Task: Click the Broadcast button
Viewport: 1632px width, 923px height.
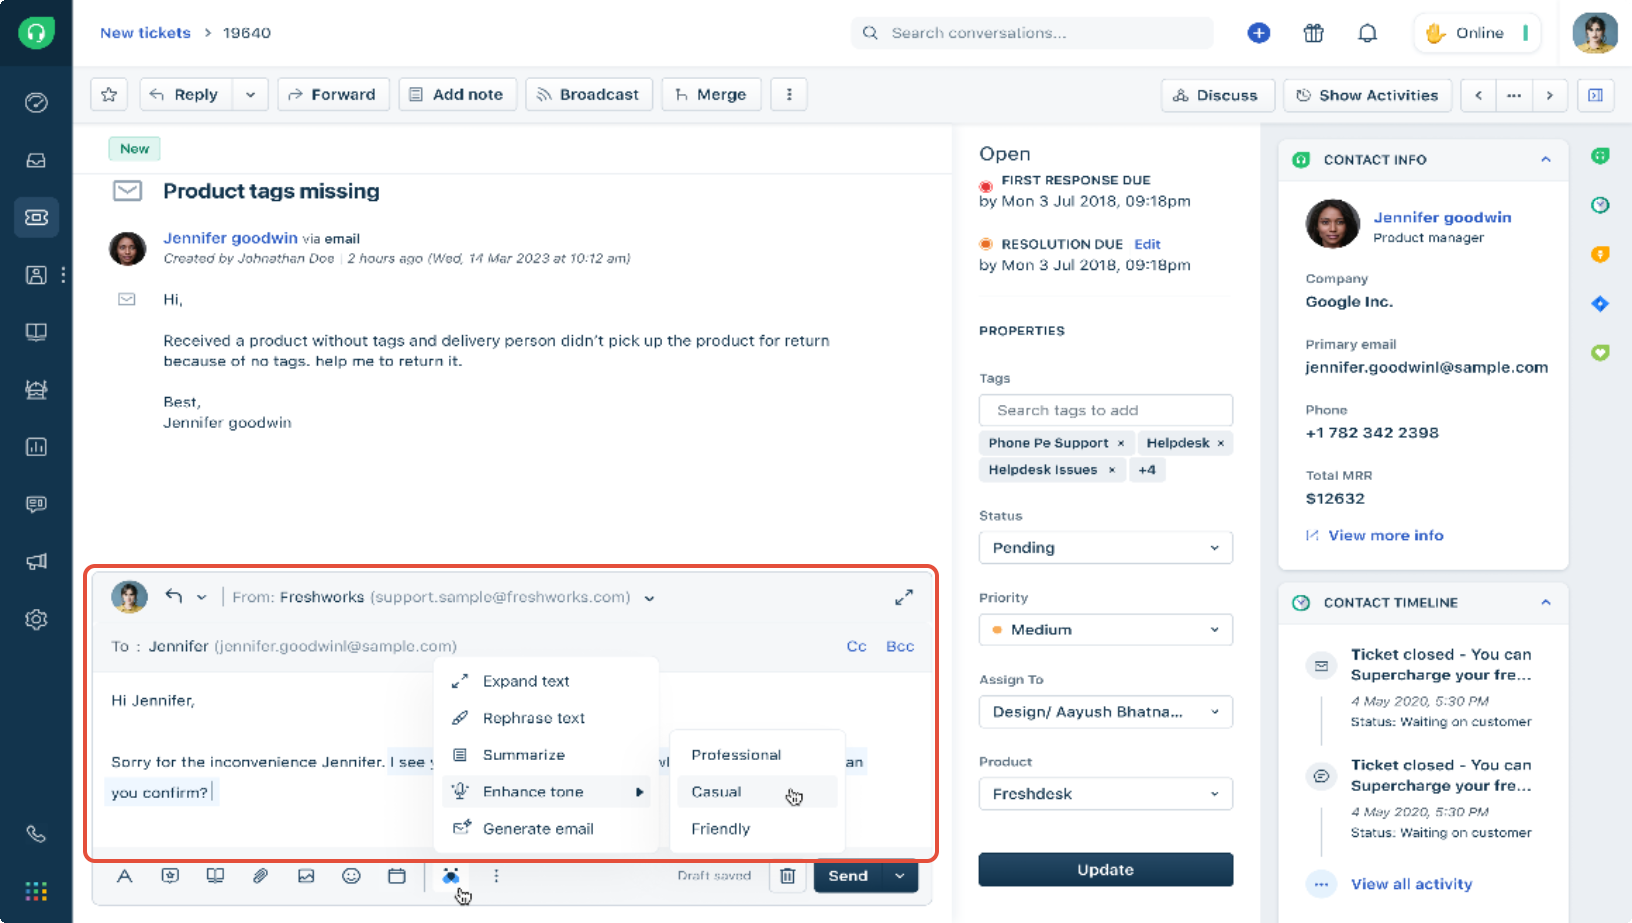Action: click(589, 95)
